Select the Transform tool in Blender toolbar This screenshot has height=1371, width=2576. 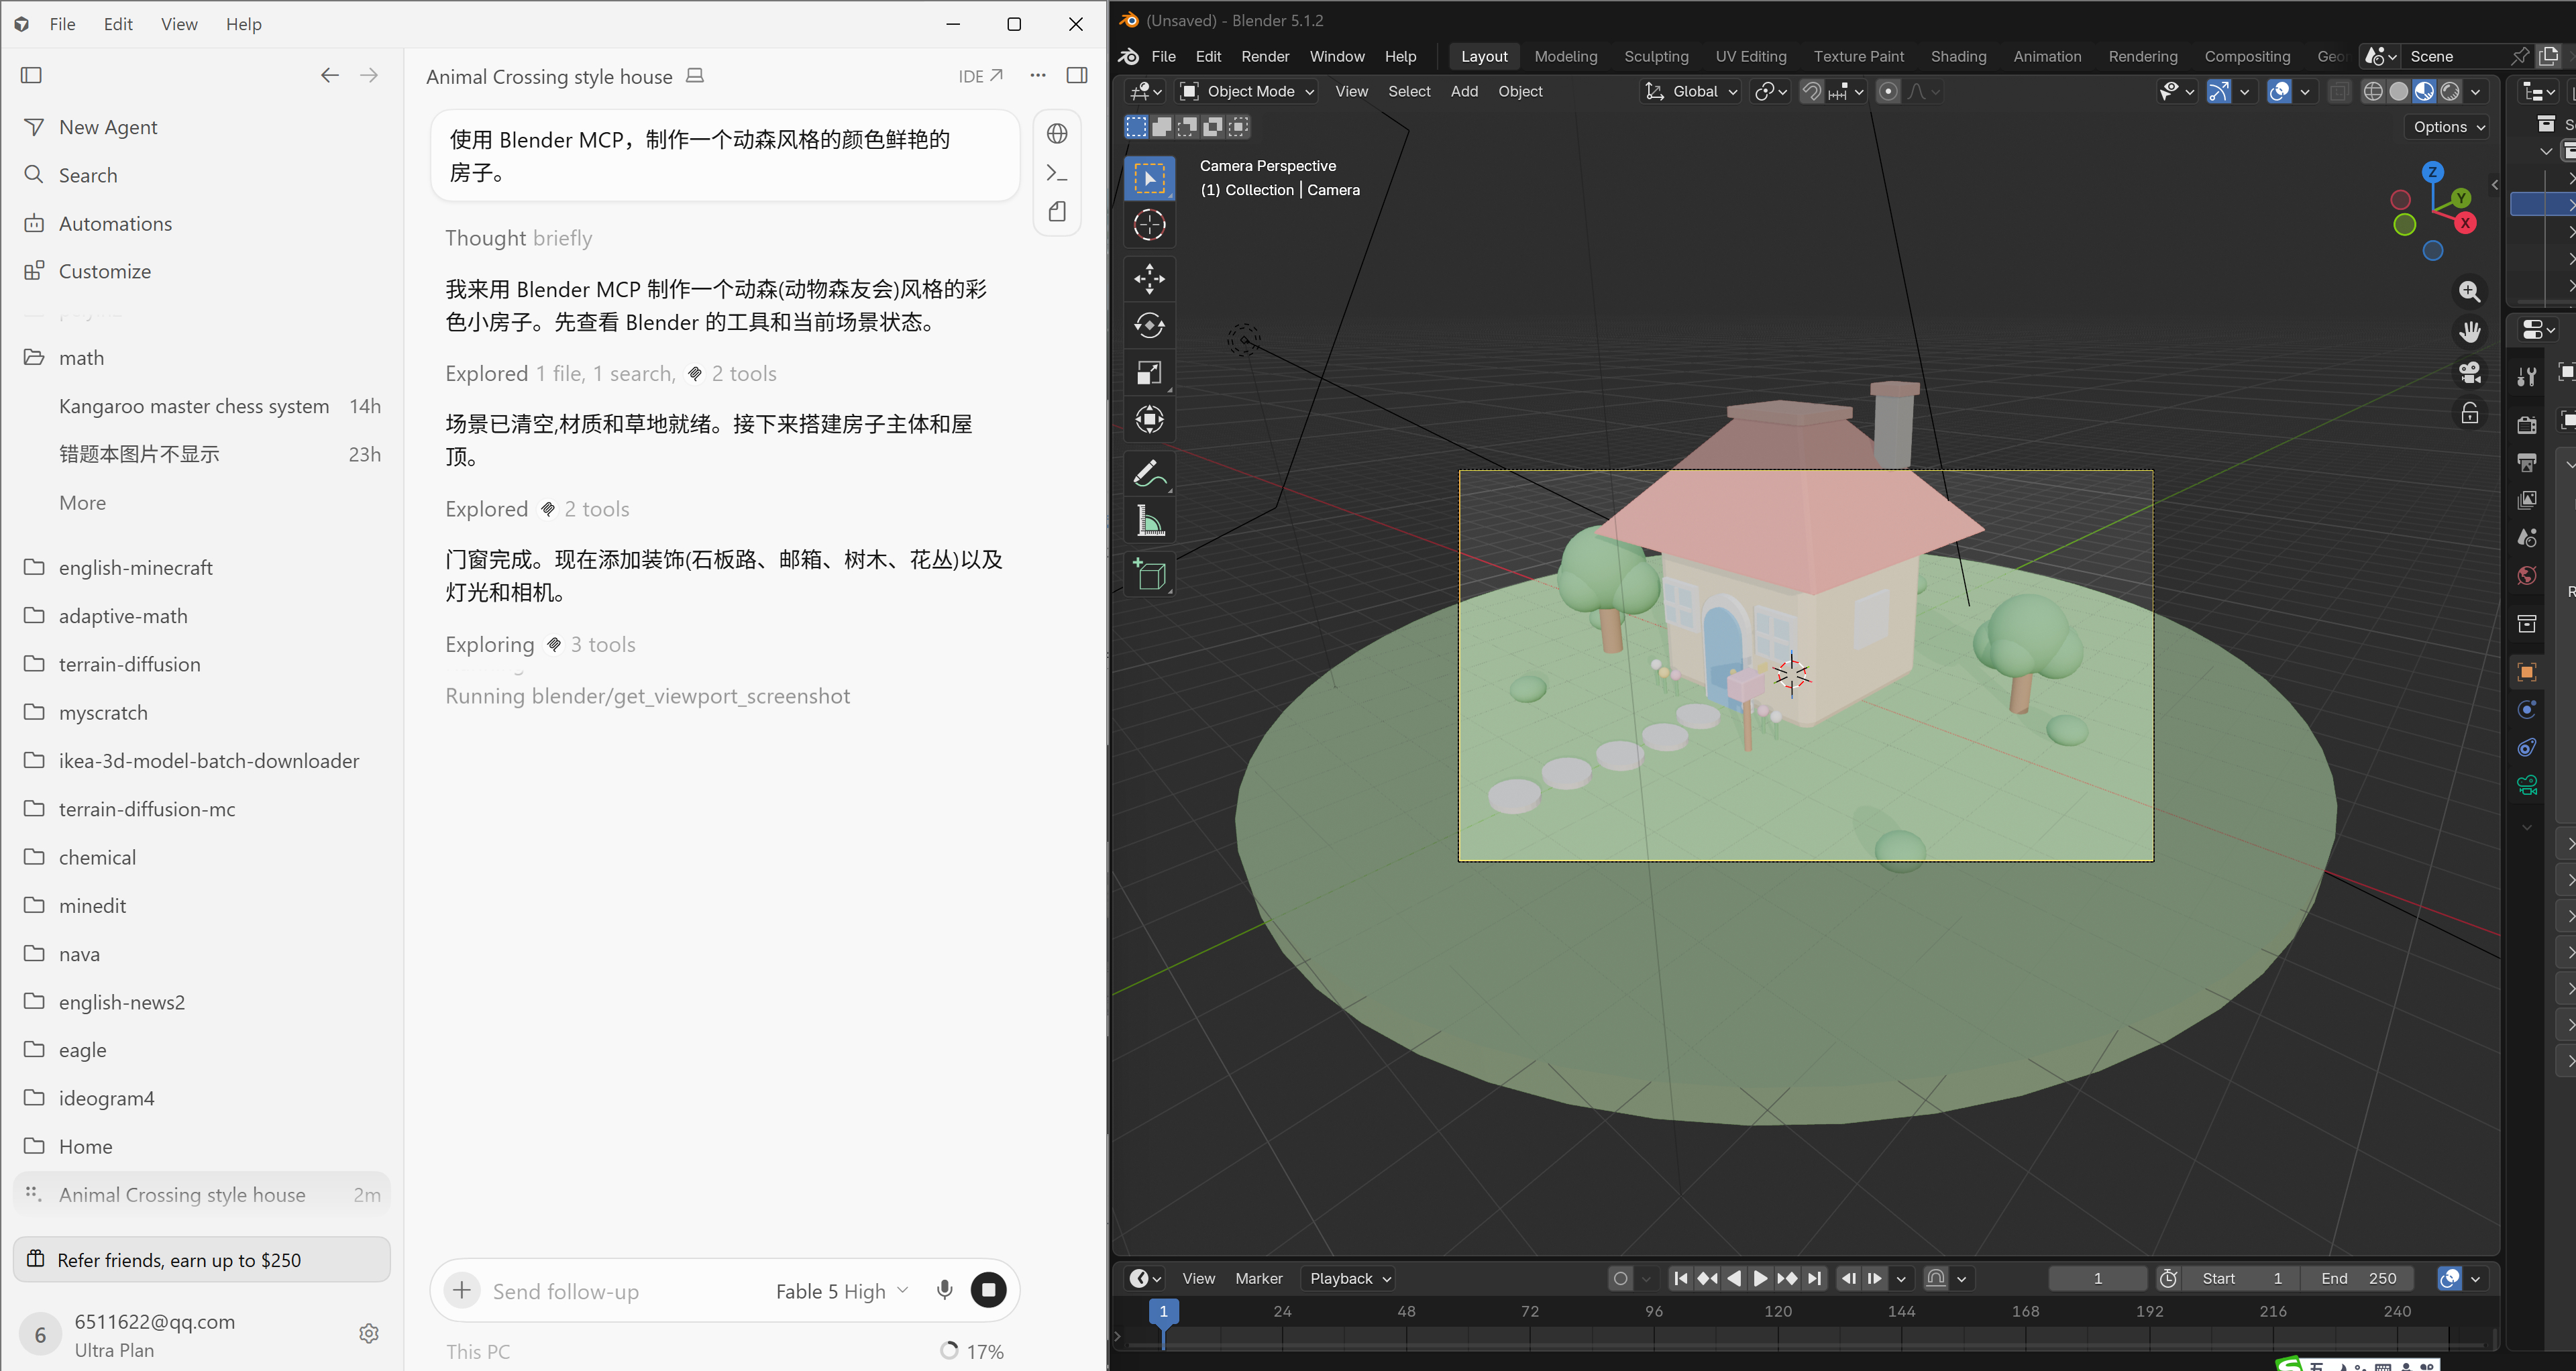(x=1149, y=420)
